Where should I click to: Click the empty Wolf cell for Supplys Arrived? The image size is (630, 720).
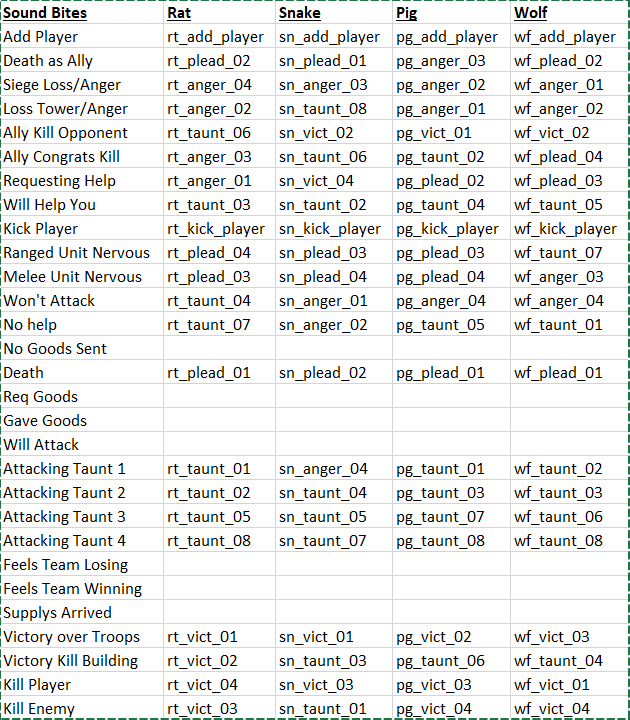pyautogui.click(x=569, y=613)
